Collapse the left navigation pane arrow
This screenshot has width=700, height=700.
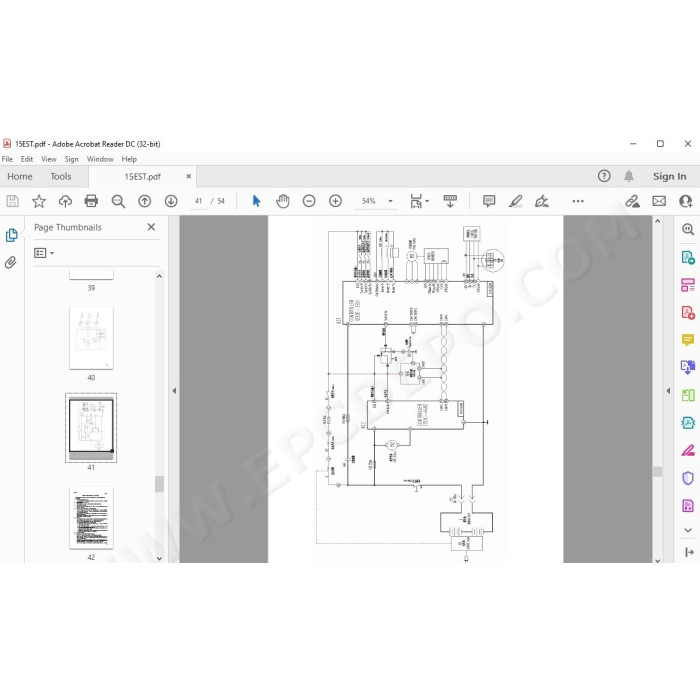pyautogui.click(x=174, y=391)
